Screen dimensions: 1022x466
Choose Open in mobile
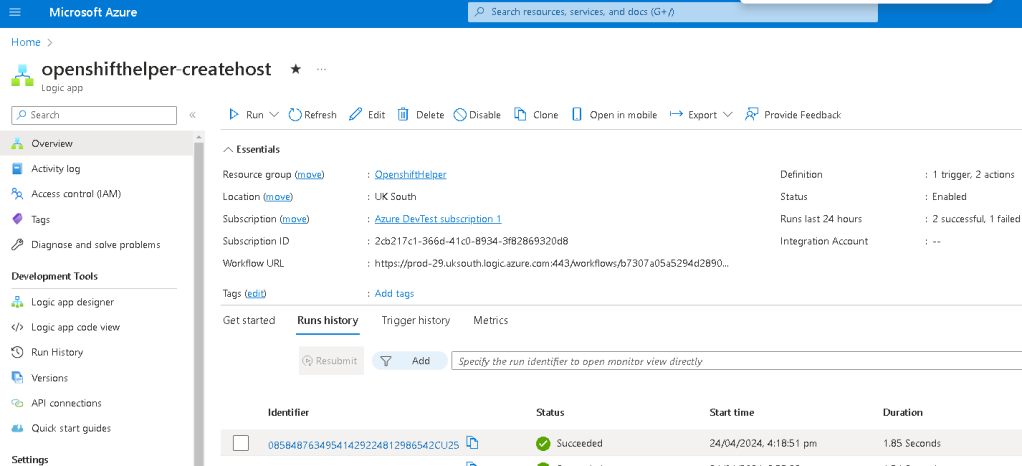614,115
